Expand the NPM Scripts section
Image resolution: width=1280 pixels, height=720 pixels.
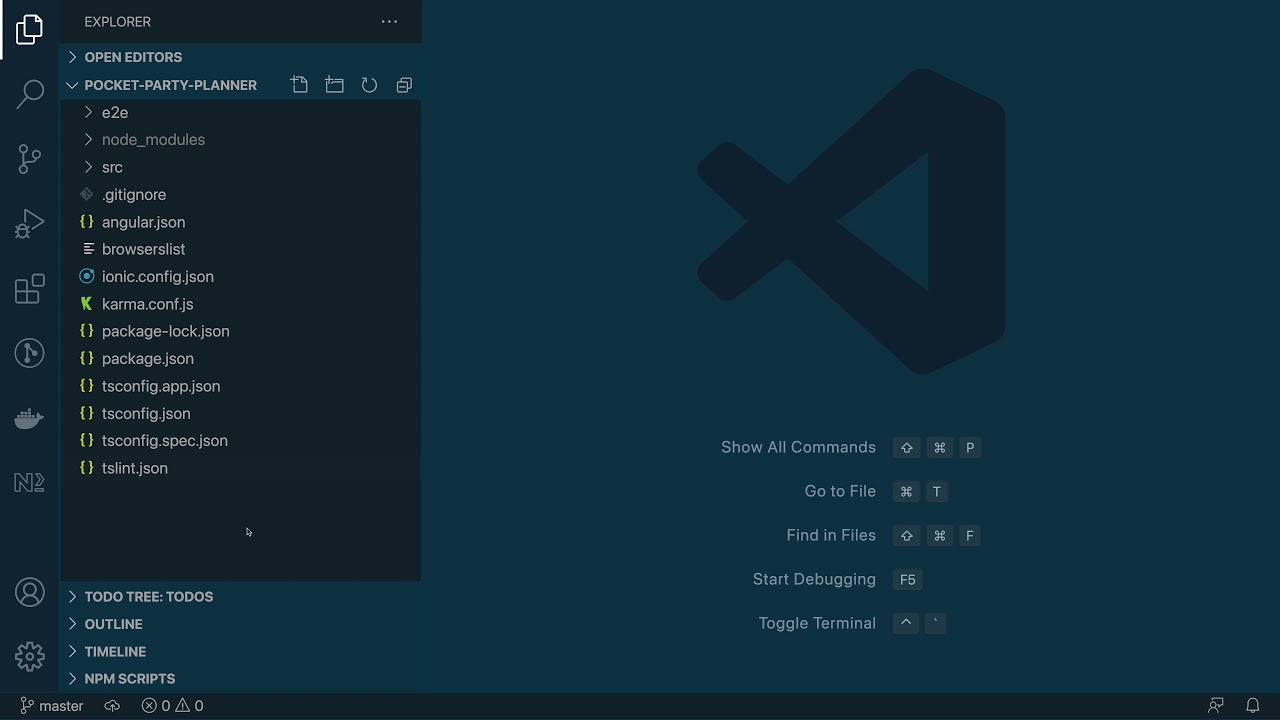tap(241, 678)
